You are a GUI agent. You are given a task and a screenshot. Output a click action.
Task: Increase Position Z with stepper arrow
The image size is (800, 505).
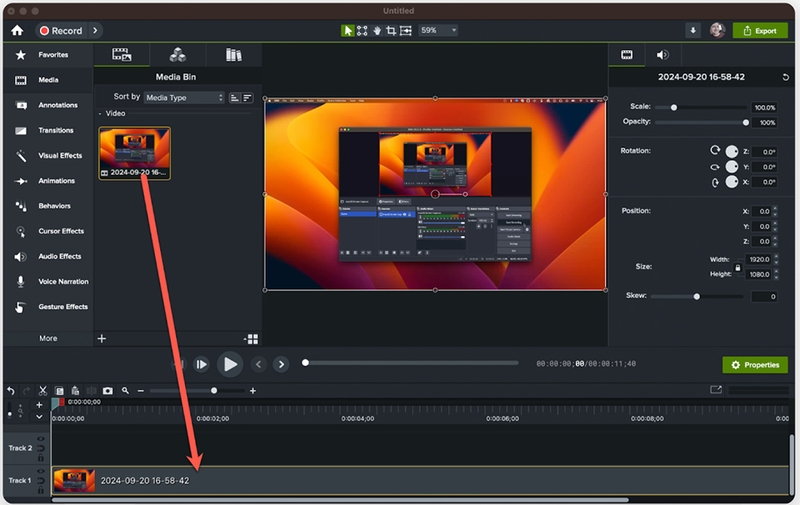pyautogui.click(x=776, y=238)
